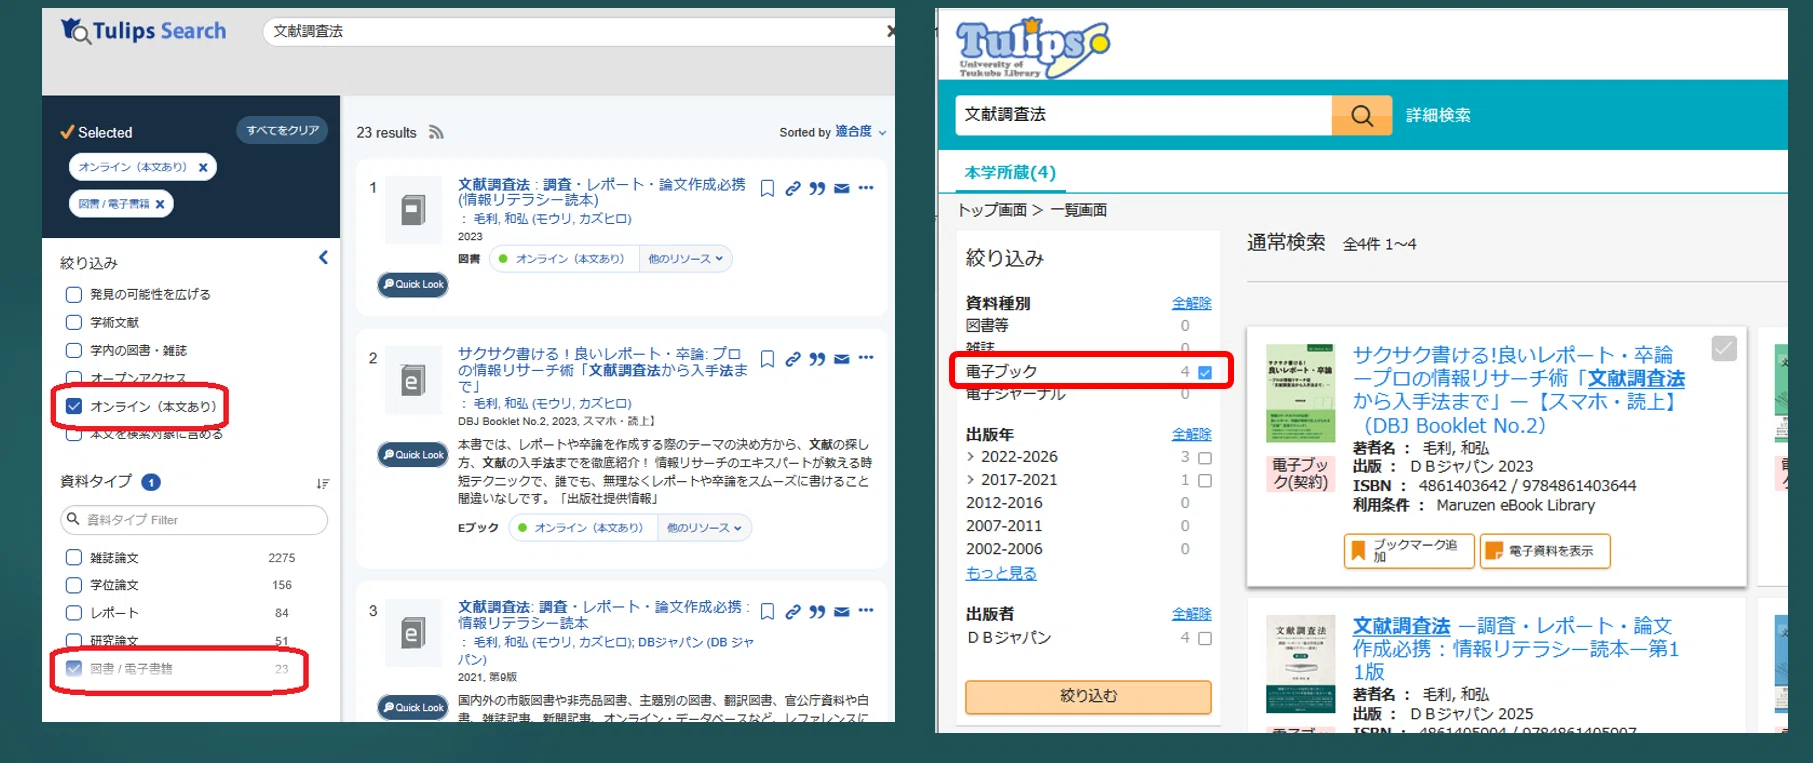
Task: Expand the 2022-2026 year range
Action: coord(970,457)
